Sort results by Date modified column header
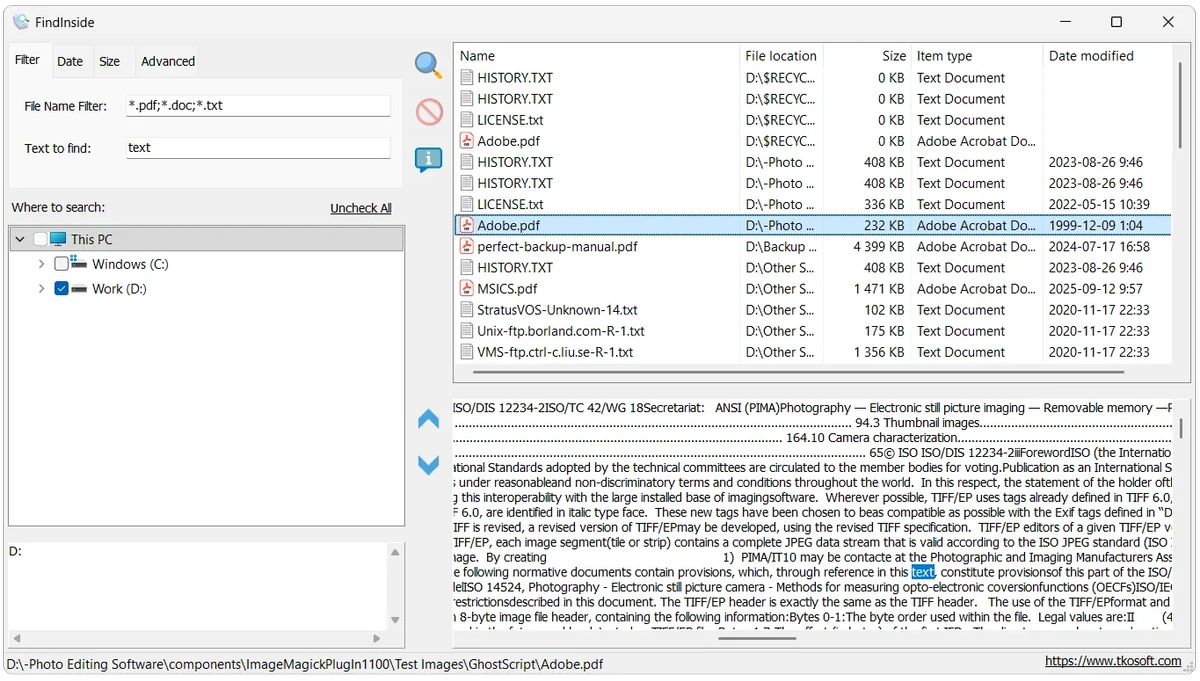This screenshot has height=681, width=1200. [x=1107, y=56]
